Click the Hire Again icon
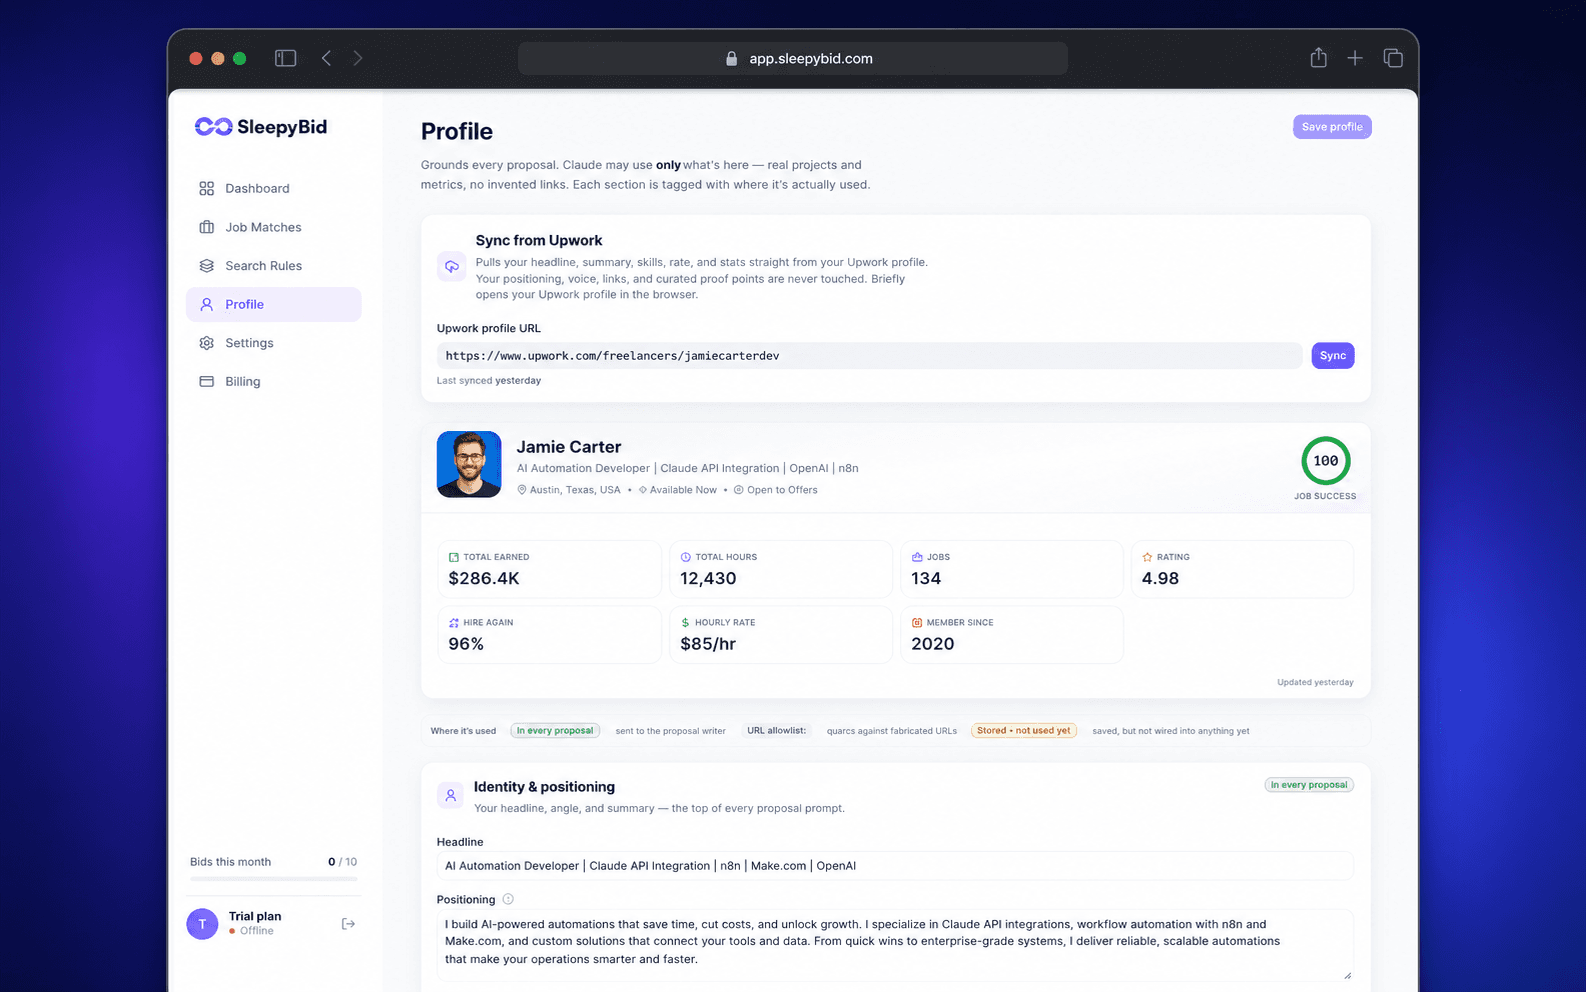 coord(454,623)
